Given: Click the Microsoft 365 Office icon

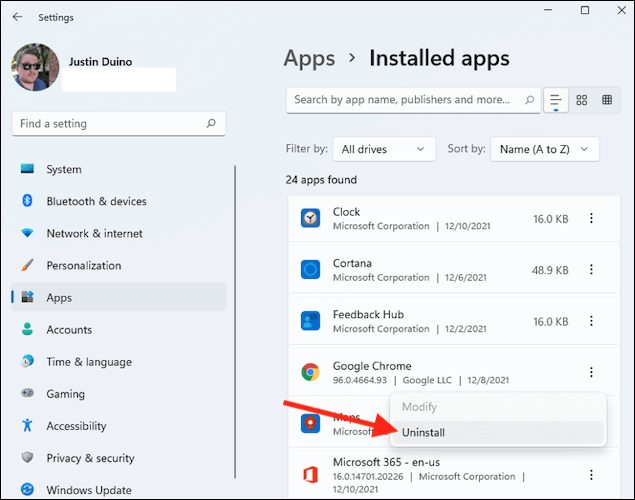Looking at the screenshot, I should click(x=310, y=476).
